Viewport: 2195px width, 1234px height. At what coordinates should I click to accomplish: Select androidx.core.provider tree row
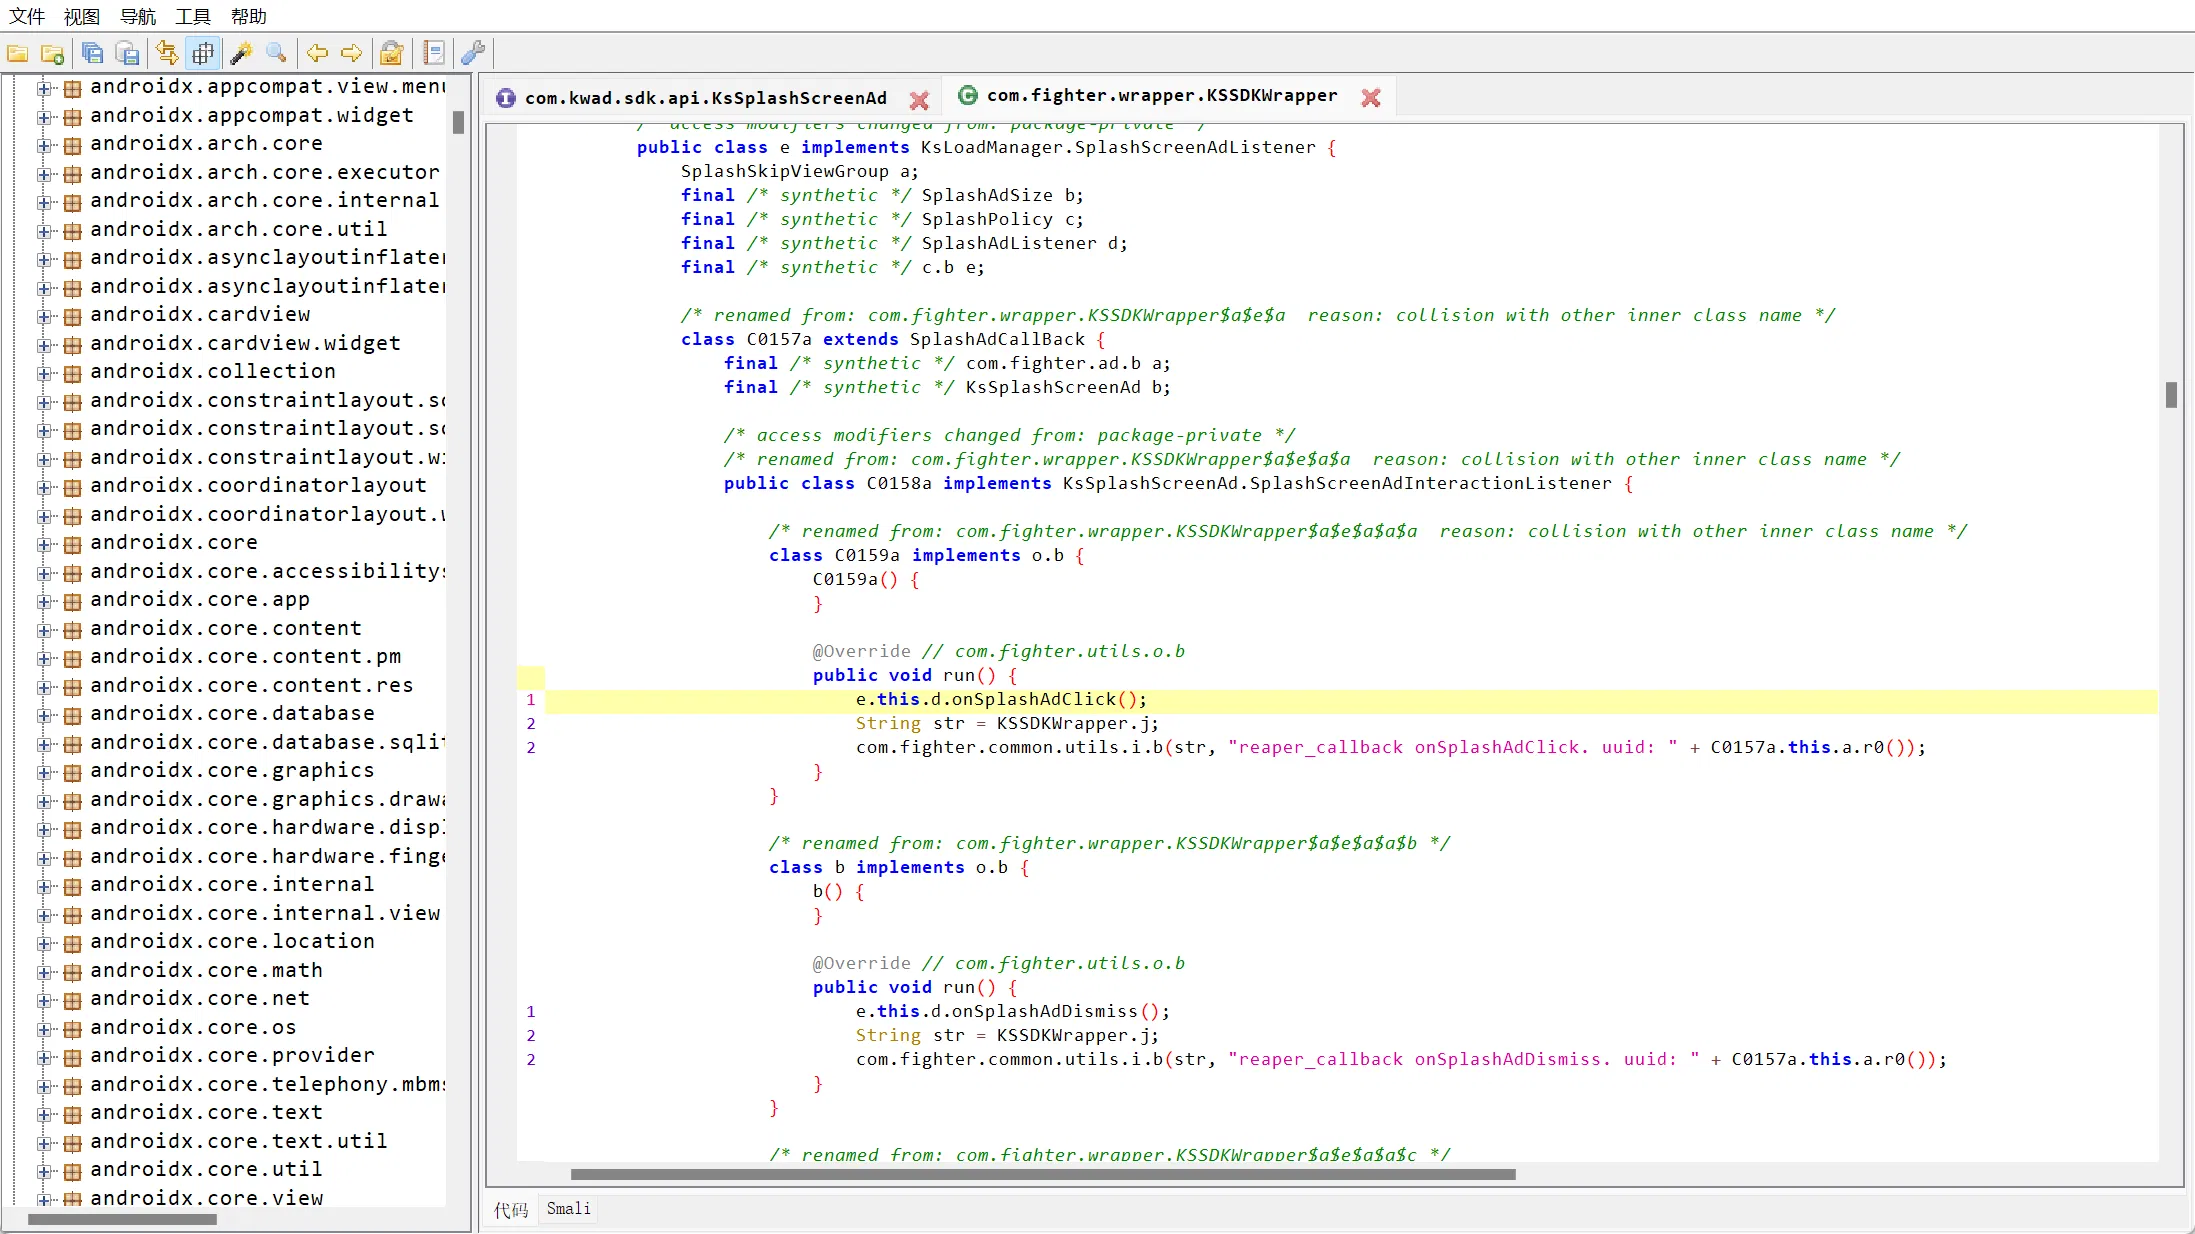click(x=232, y=1055)
